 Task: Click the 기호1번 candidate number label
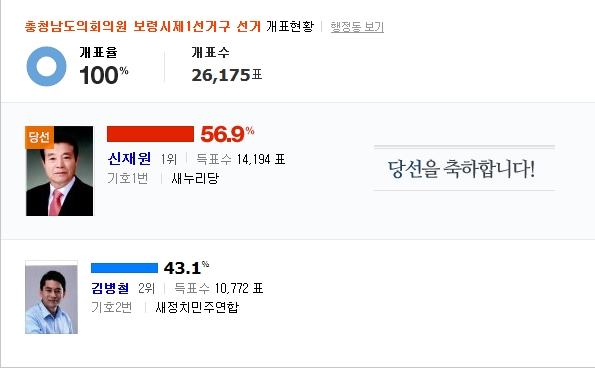[x=128, y=178]
